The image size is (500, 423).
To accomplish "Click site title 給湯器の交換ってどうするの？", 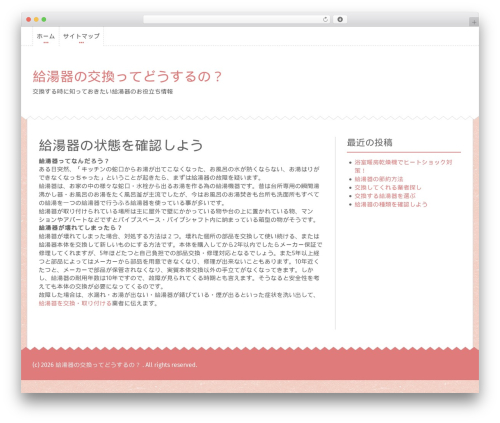I will point(127,77).
